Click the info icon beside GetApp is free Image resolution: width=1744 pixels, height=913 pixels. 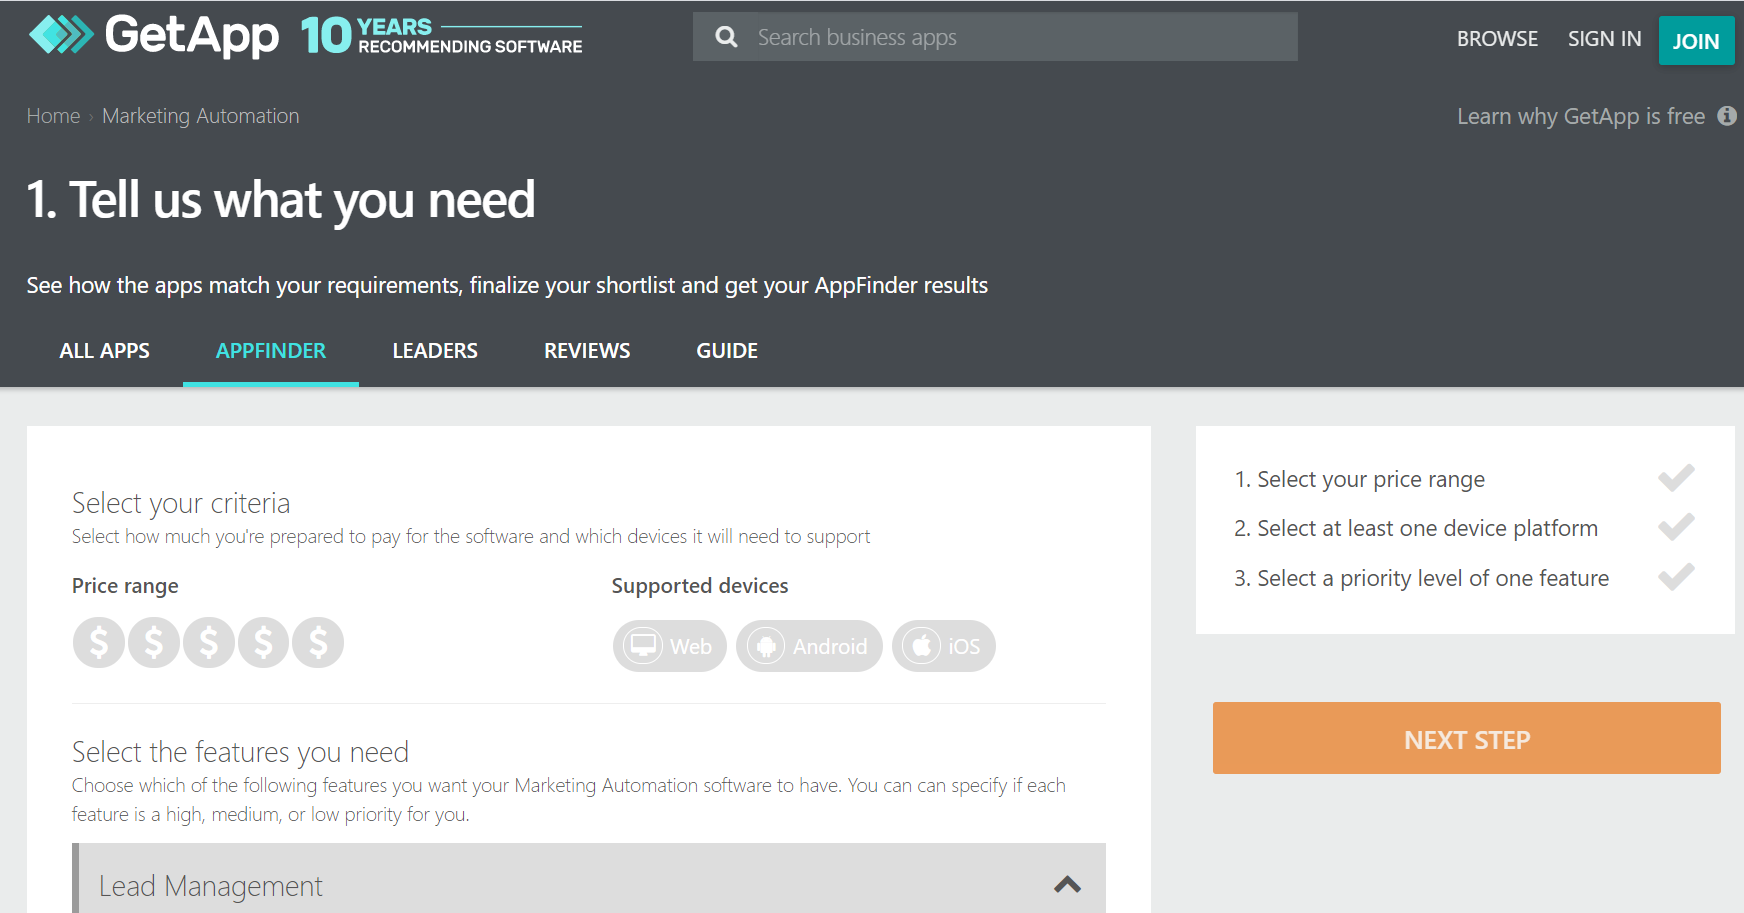1727,116
